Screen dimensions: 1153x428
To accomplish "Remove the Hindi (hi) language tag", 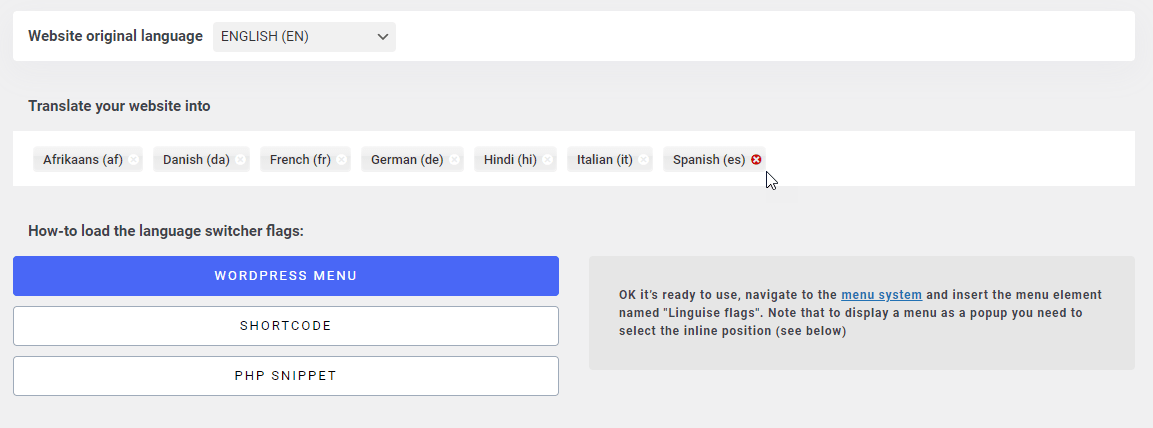I will coord(548,160).
